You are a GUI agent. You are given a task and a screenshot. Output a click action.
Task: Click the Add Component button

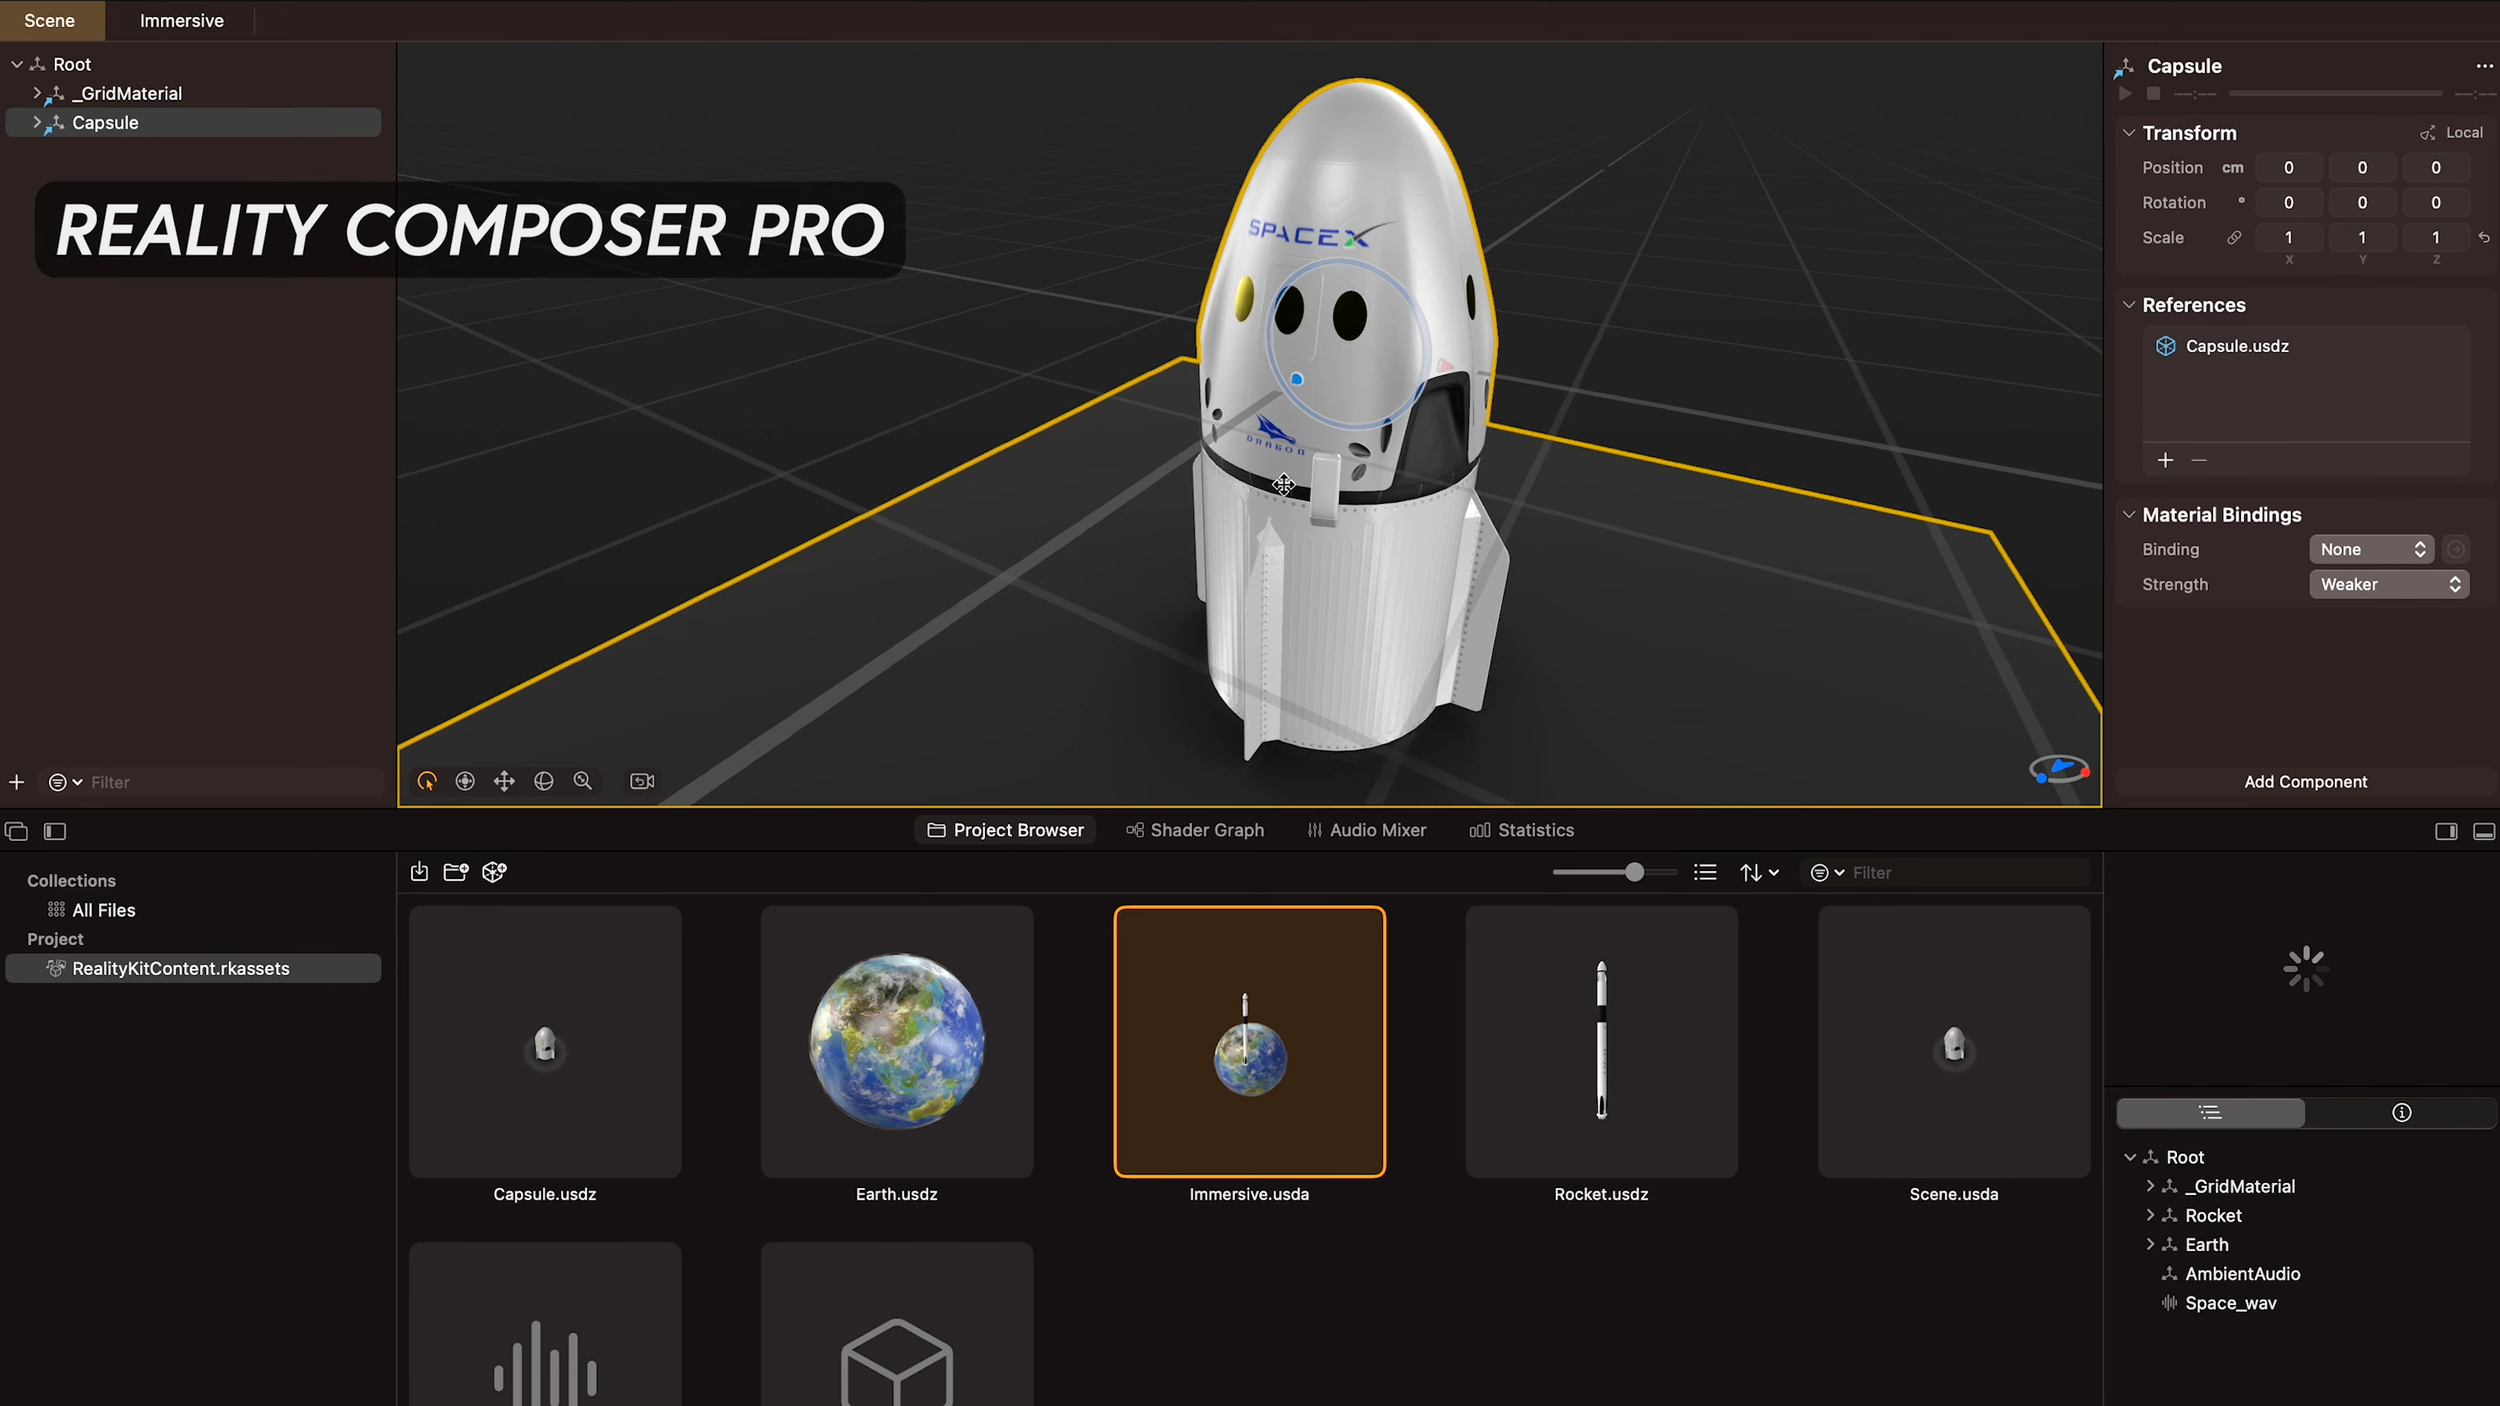tap(2305, 782)
